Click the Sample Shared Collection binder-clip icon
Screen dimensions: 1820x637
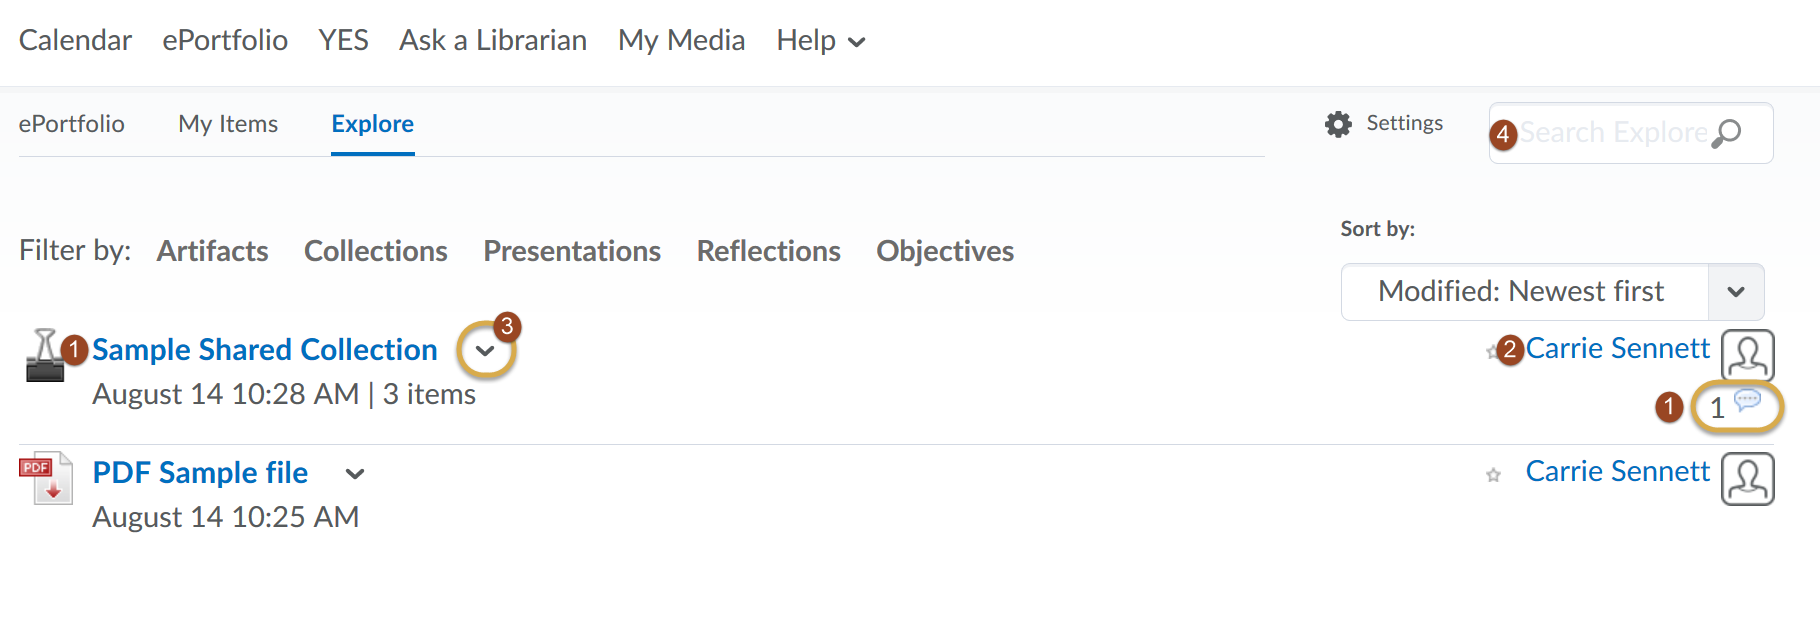[x=44, y=355]
